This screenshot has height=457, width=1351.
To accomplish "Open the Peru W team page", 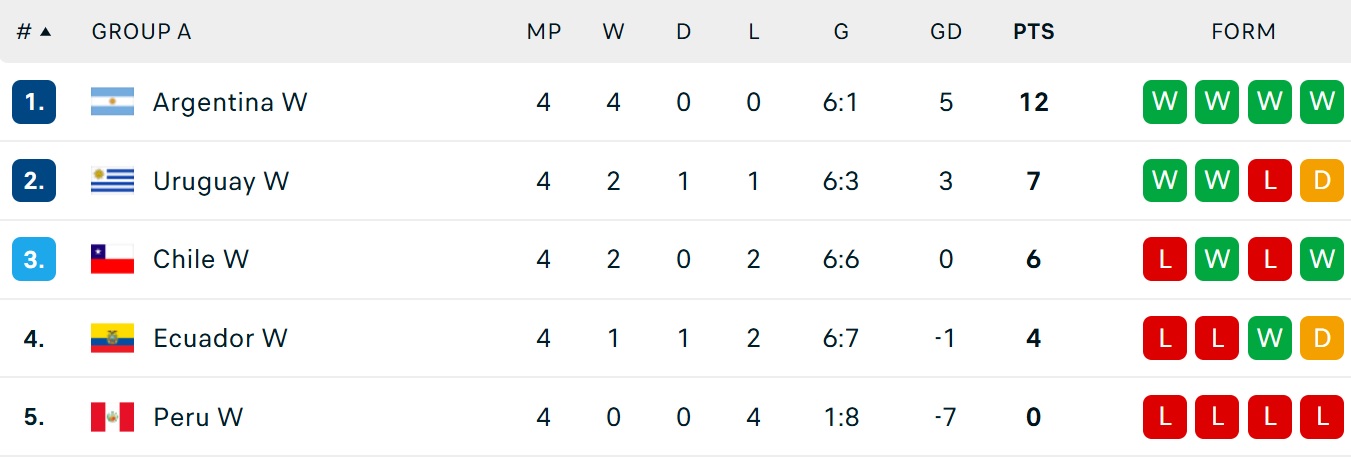I will pos(198,417).
